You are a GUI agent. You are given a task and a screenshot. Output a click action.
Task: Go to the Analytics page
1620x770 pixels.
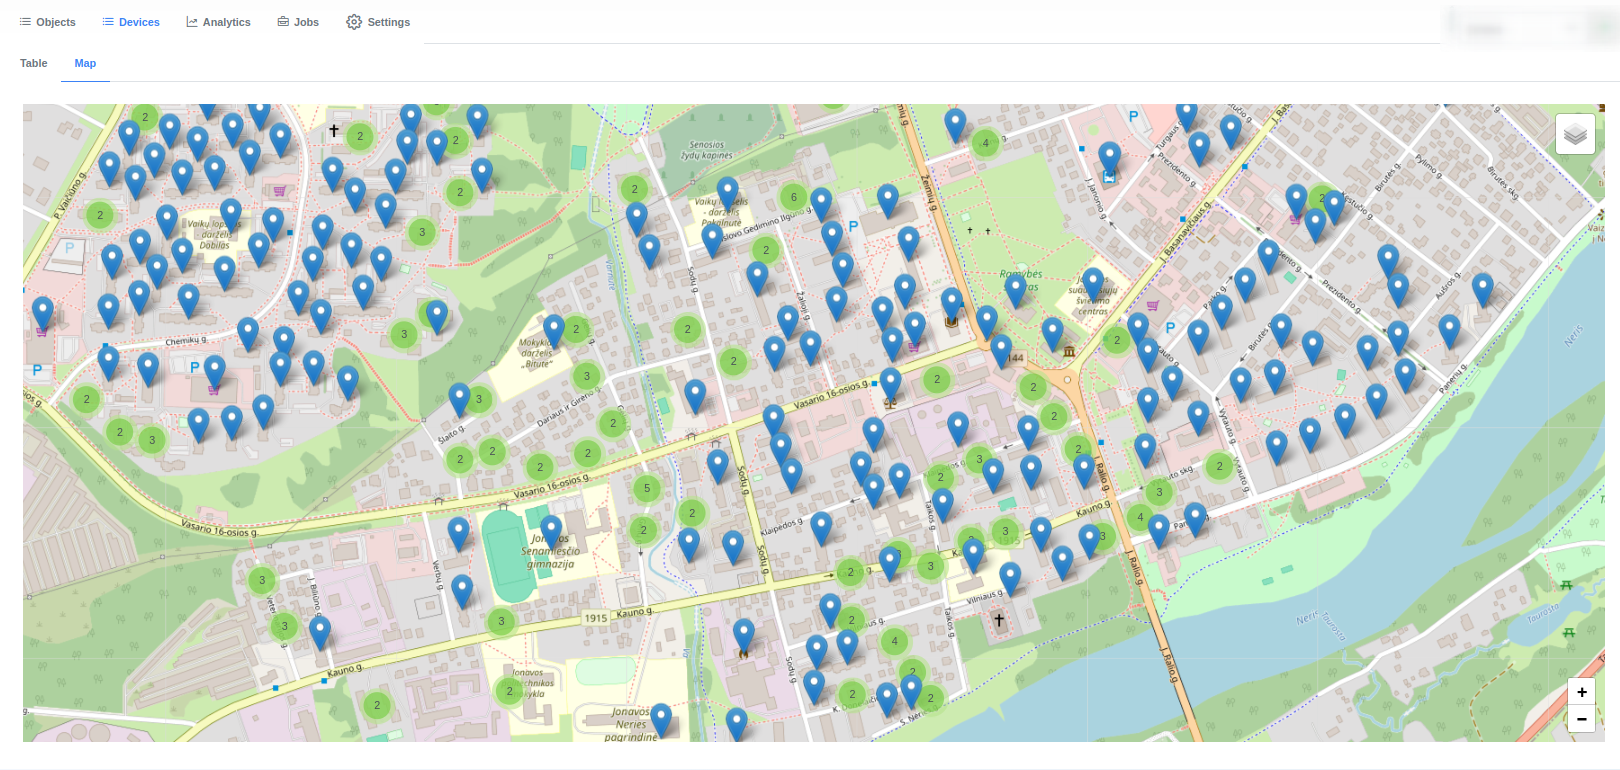pos(226,22)
